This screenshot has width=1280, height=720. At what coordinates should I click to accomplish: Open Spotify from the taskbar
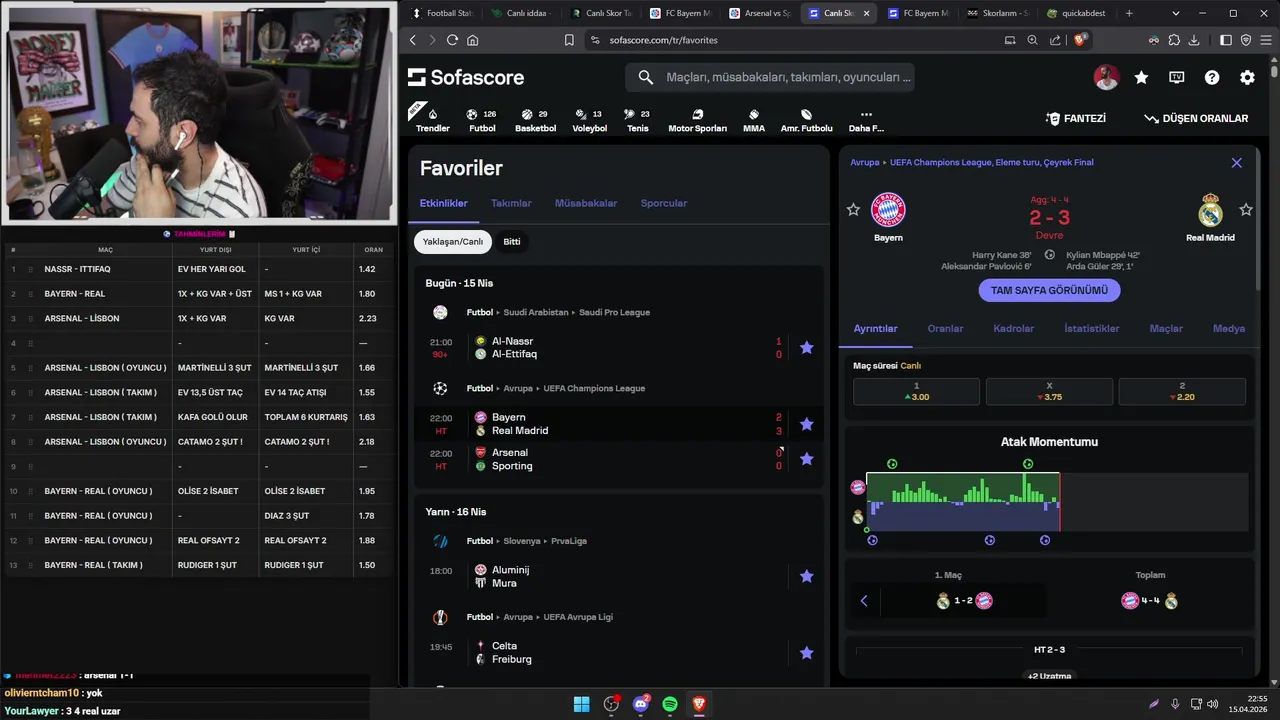pyautogui.click(x=670, y=704)
